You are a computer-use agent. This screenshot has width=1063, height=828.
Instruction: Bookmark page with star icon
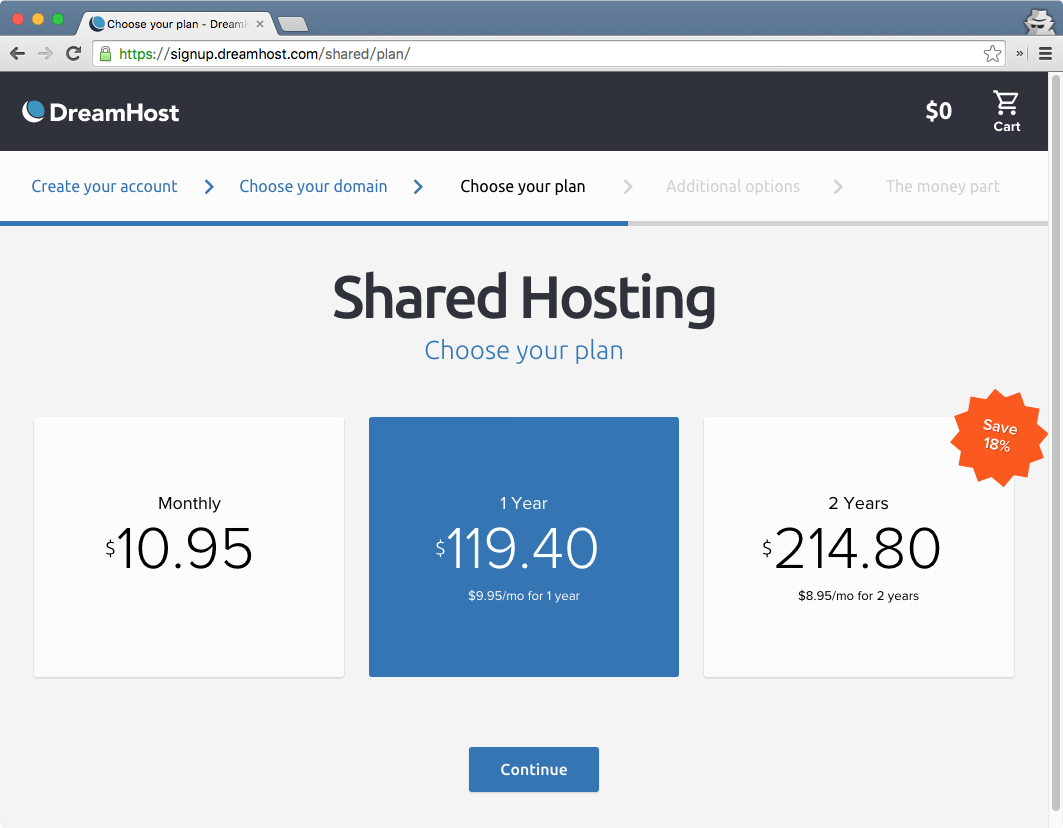click(x=991, y=54)
